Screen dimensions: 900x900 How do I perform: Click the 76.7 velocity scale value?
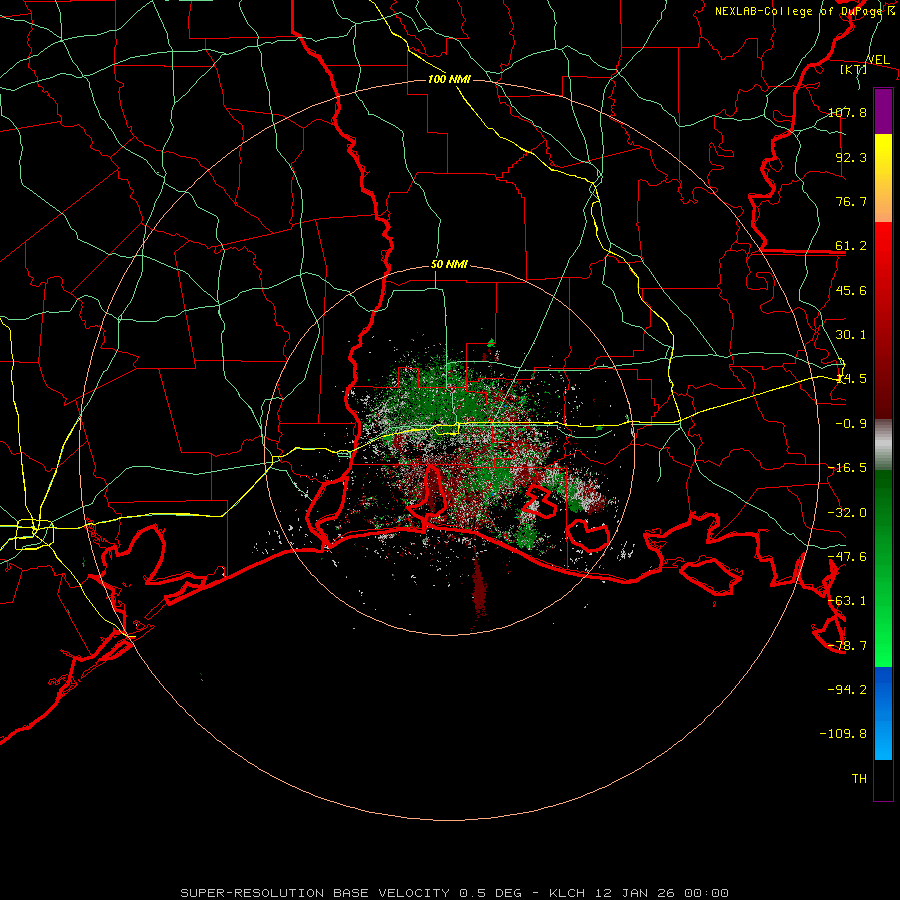click(851, 201)
